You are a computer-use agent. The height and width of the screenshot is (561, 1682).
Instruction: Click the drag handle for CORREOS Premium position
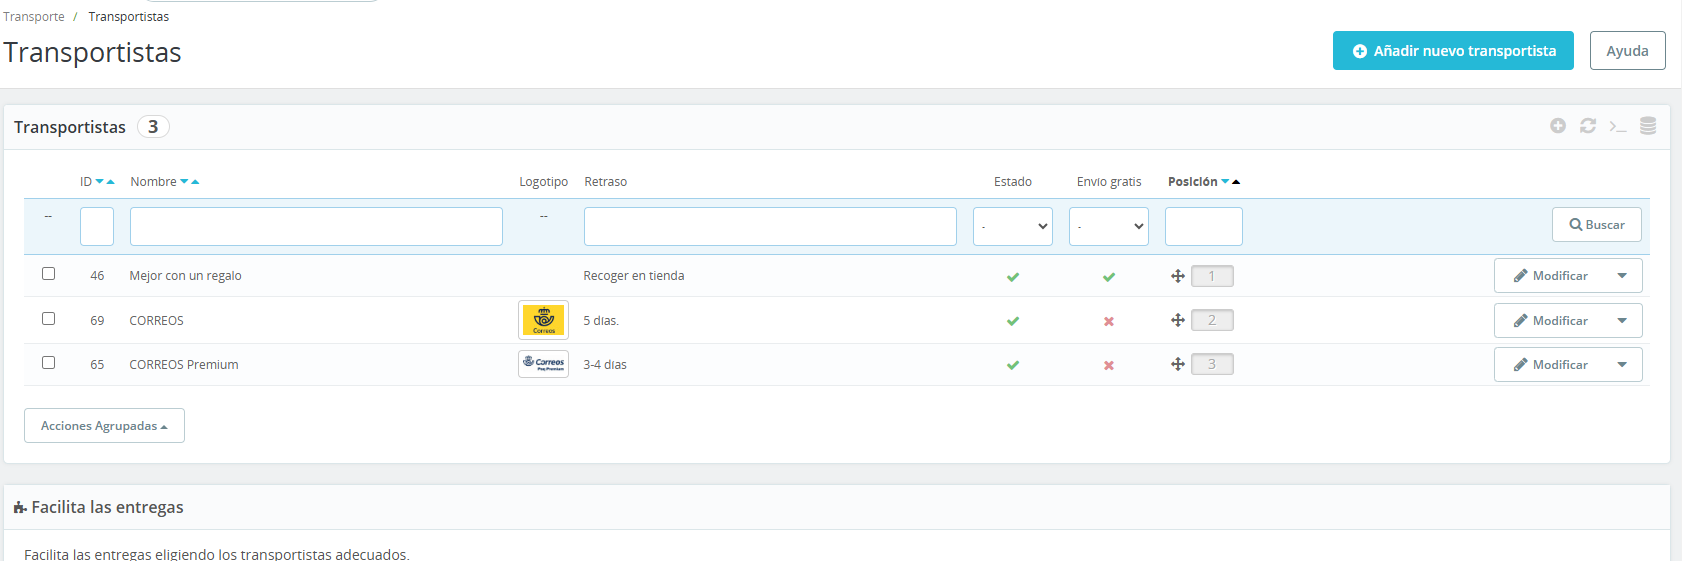pyautogui.click(x=1178, y=365)
